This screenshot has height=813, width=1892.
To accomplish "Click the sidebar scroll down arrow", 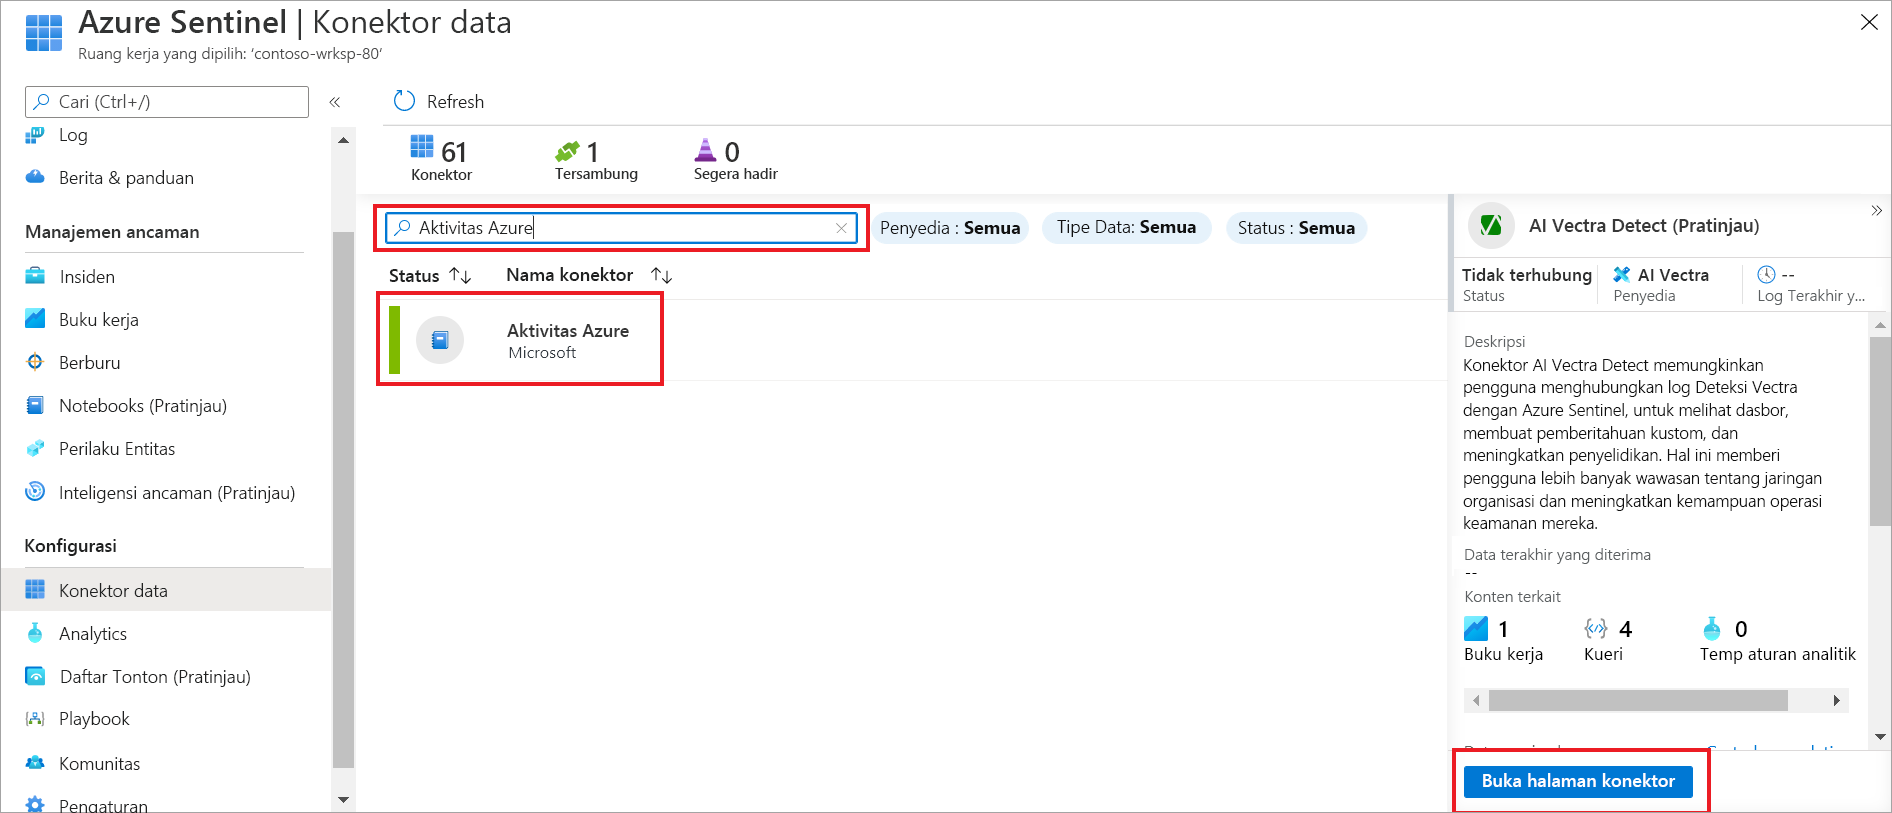I will [x=343, y=799].
